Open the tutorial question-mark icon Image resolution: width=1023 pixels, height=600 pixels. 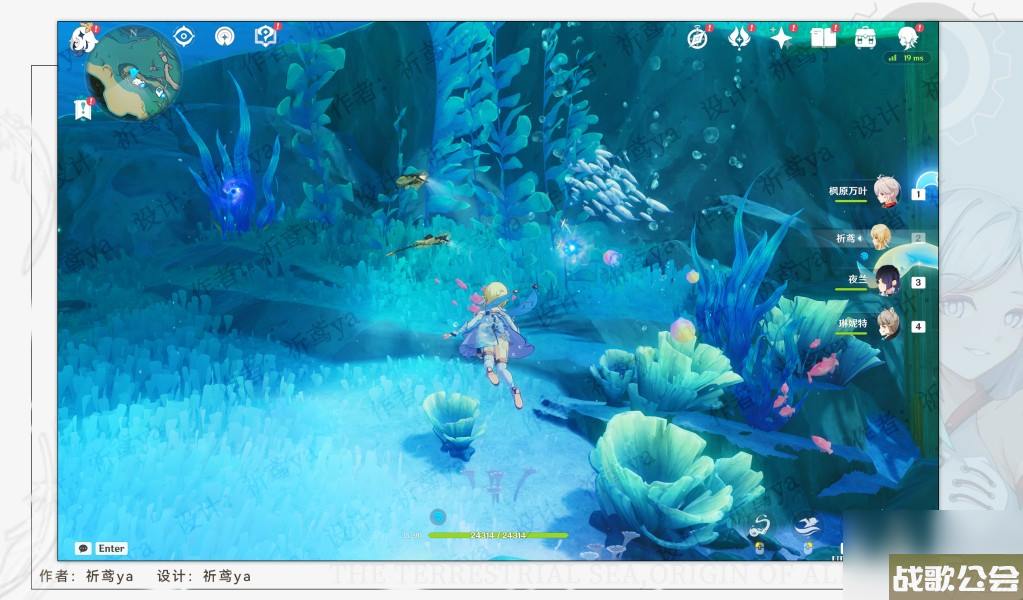point(265,37)
